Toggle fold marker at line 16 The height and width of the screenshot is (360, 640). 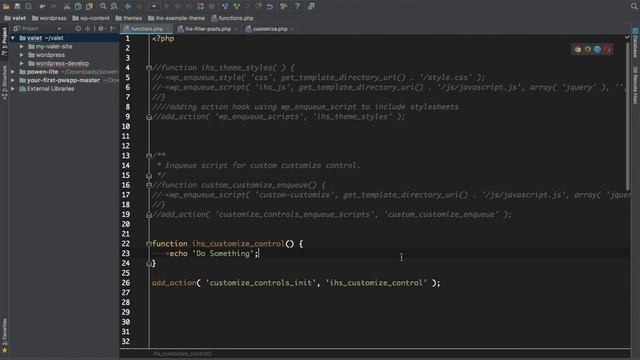tap(149, 185)
